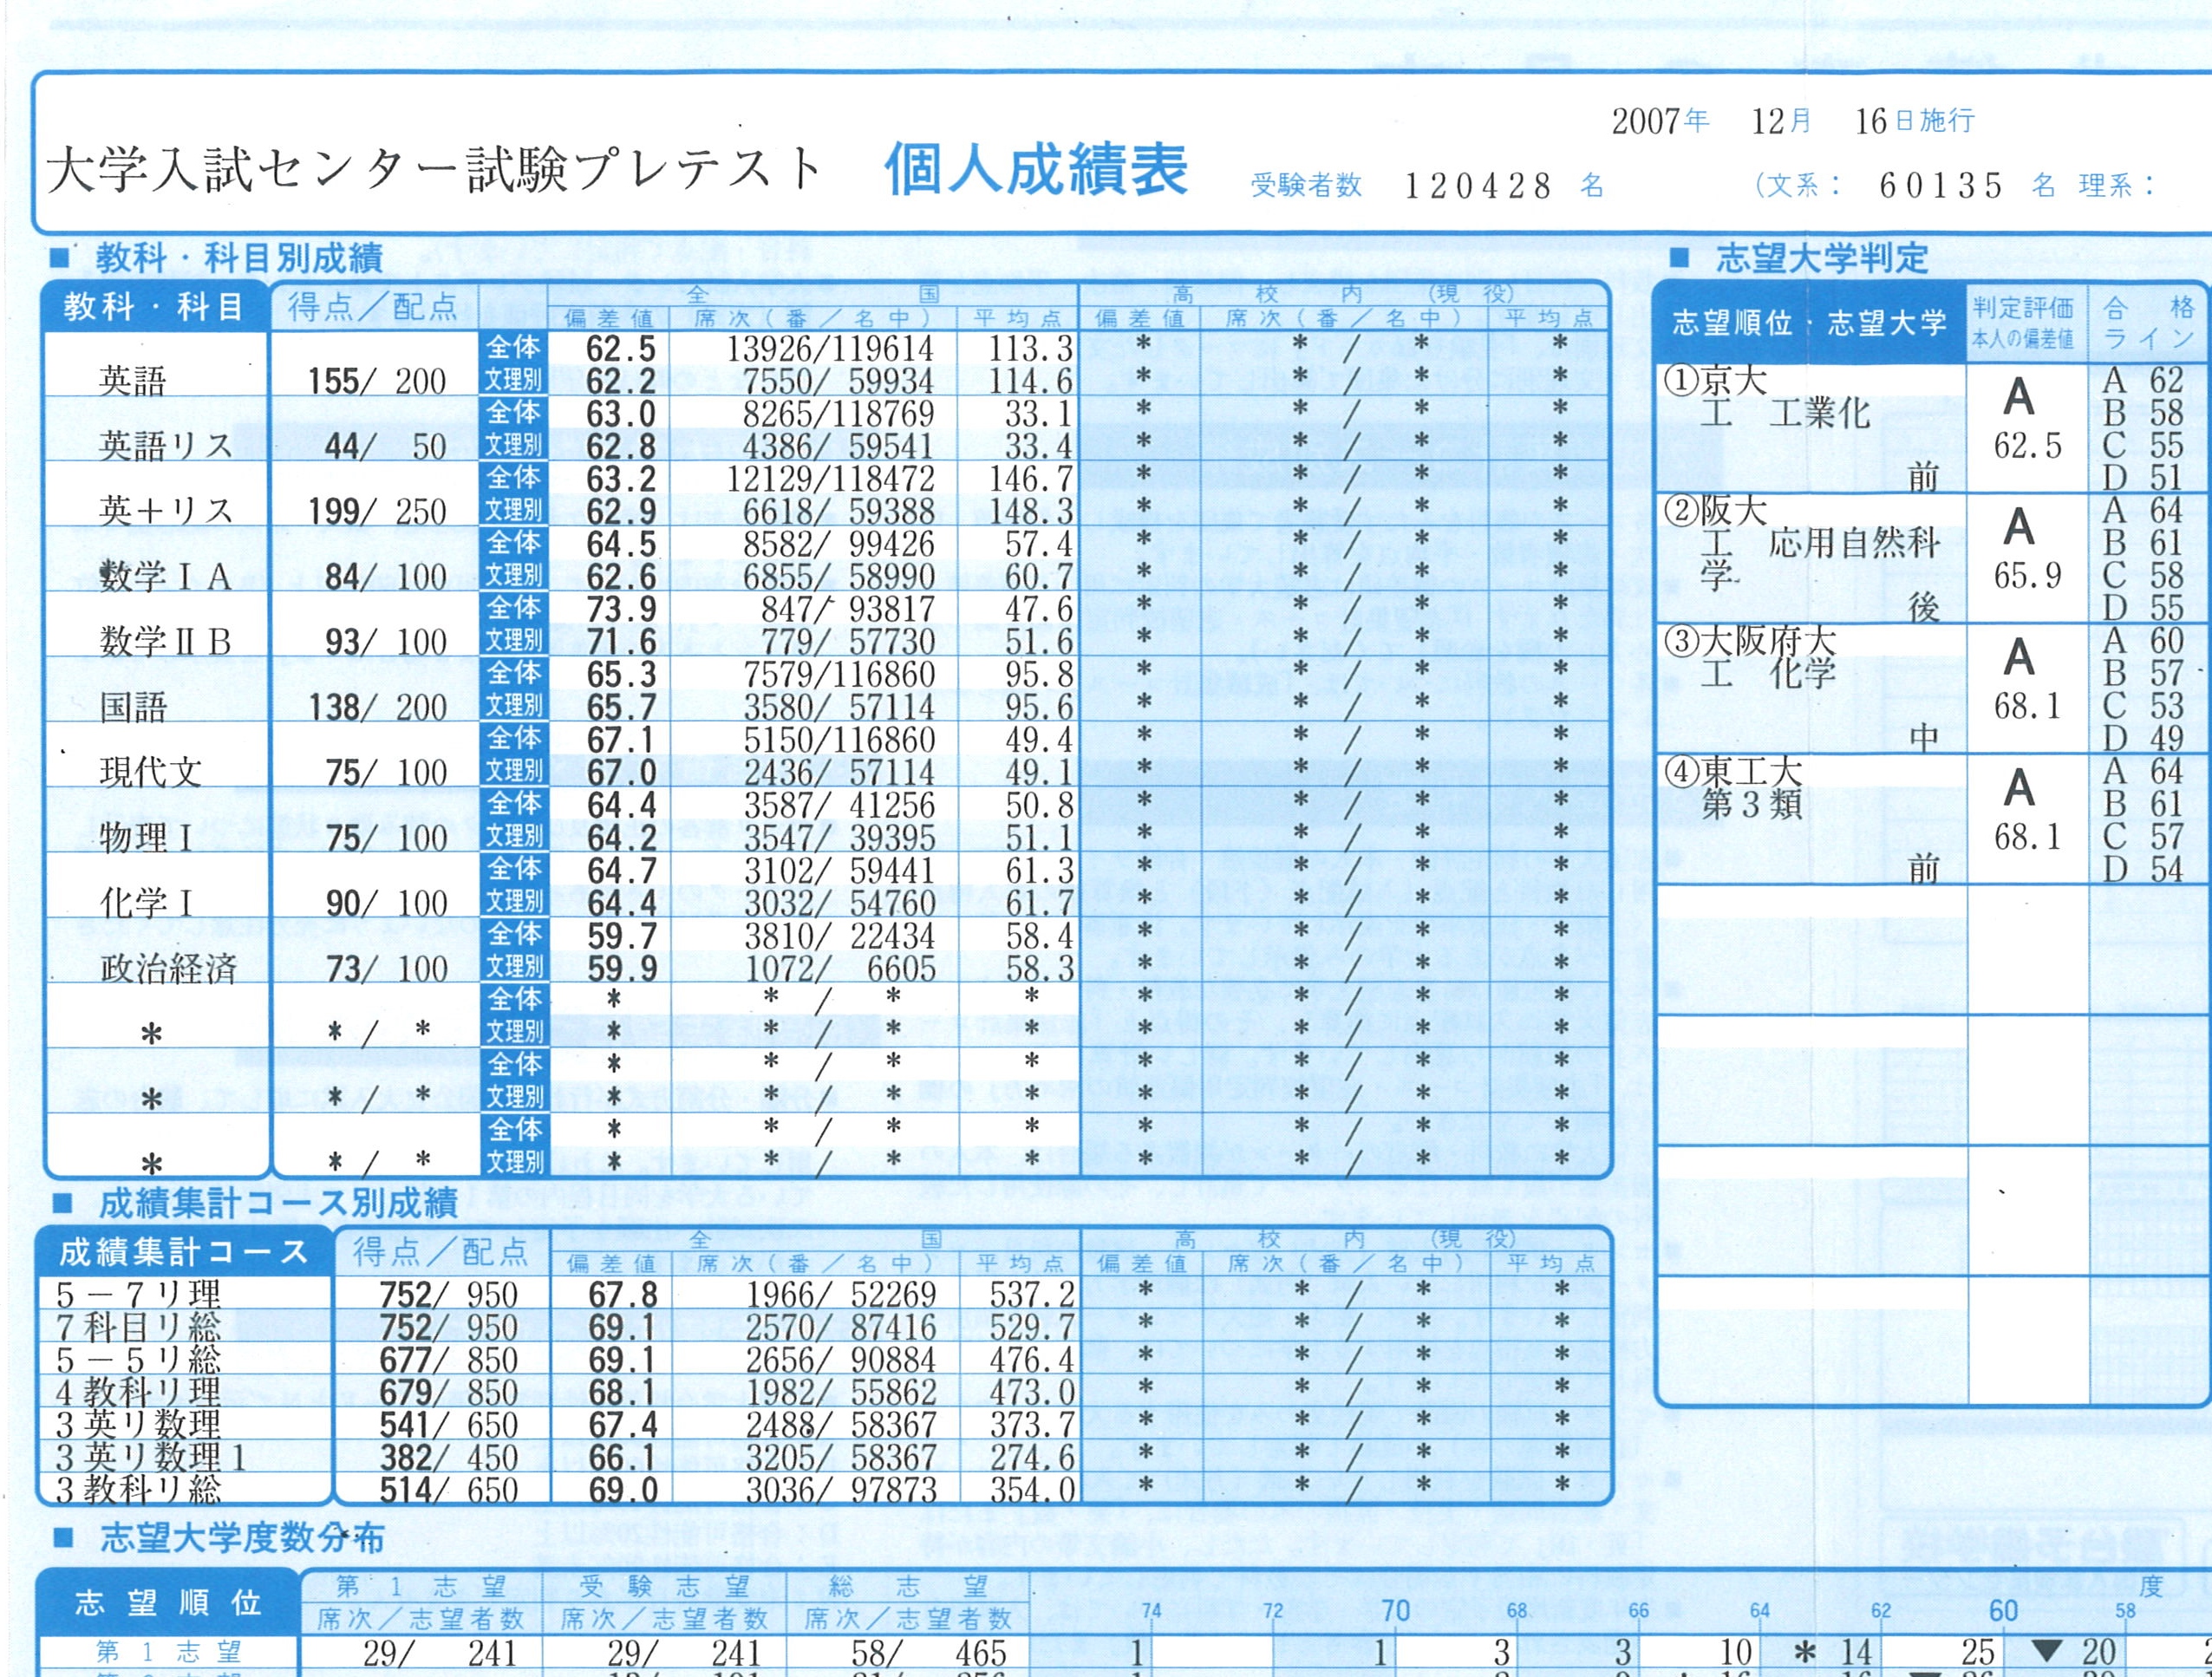Select the course row 4教科リ理
The height and width of the screenshot is (1677, 2212).
coord(138,1393)
